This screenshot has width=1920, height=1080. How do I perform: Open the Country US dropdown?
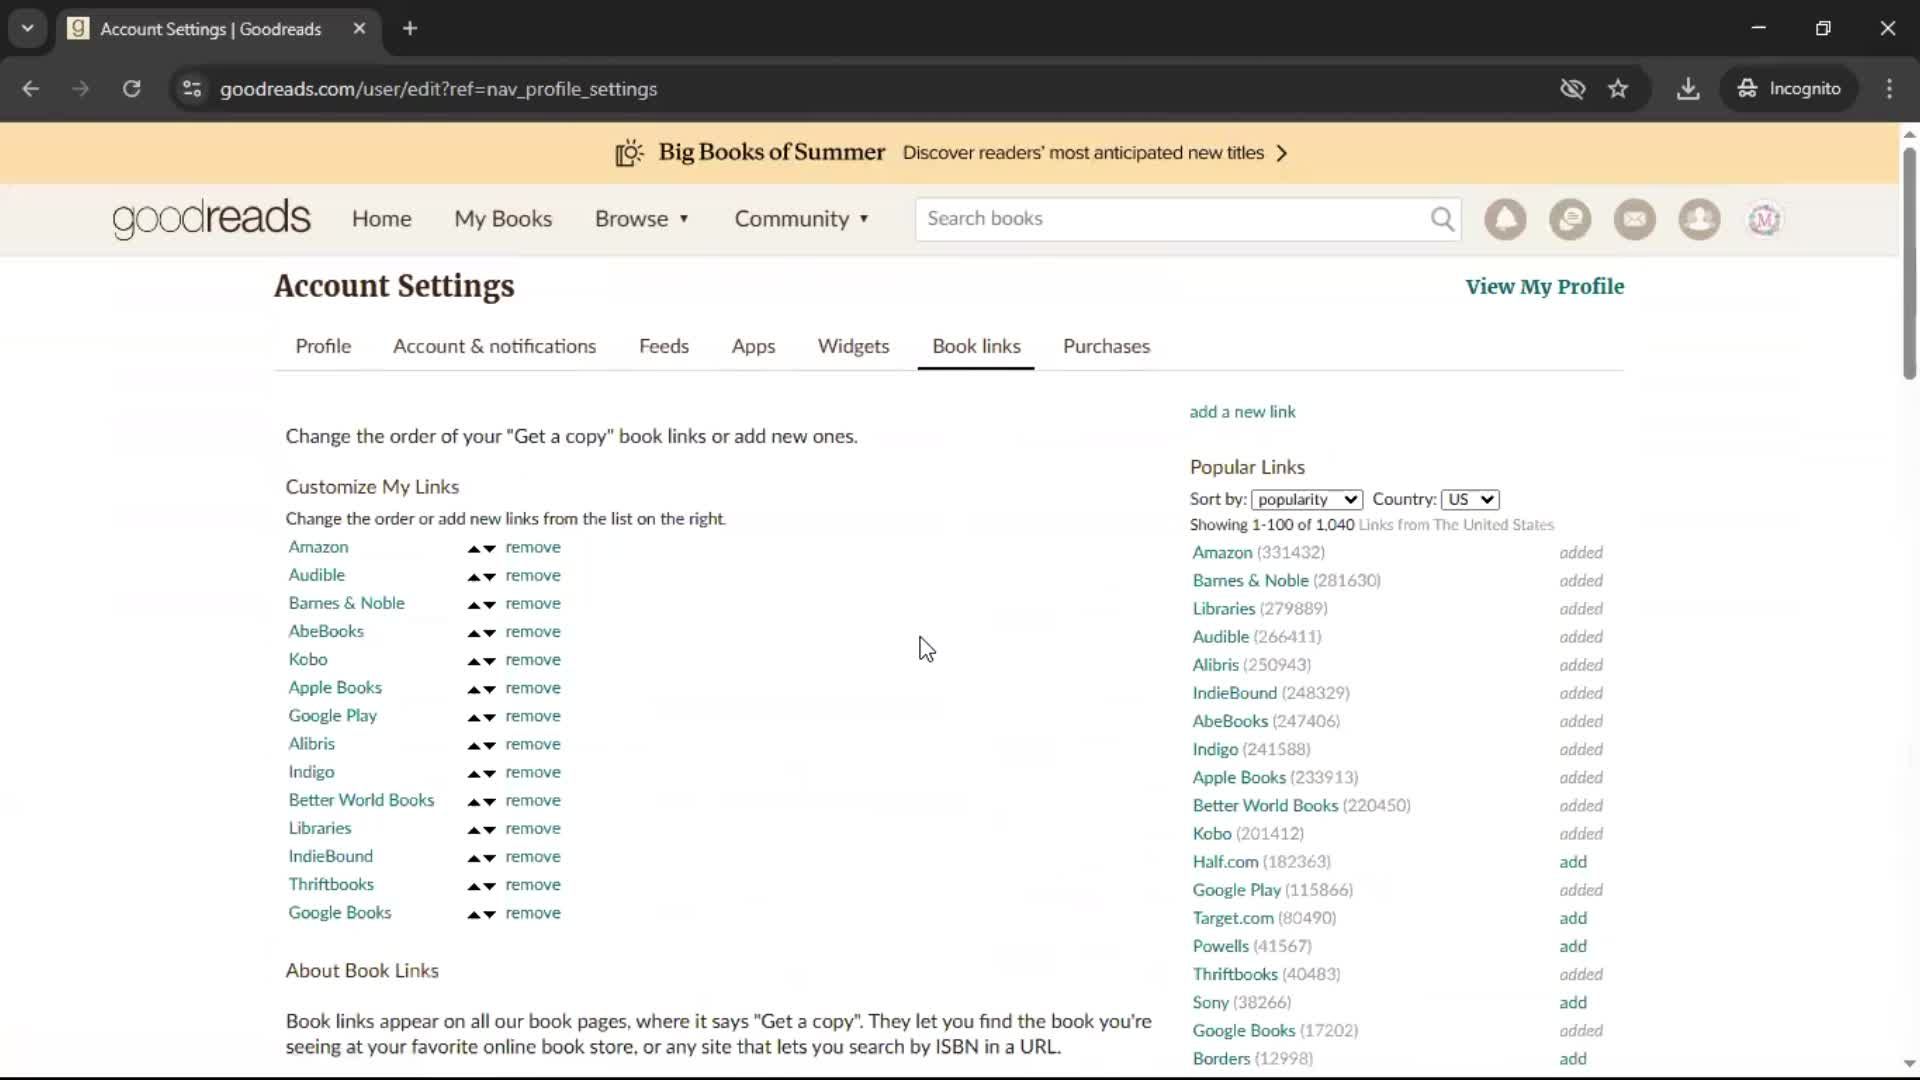coord(1470,500)
